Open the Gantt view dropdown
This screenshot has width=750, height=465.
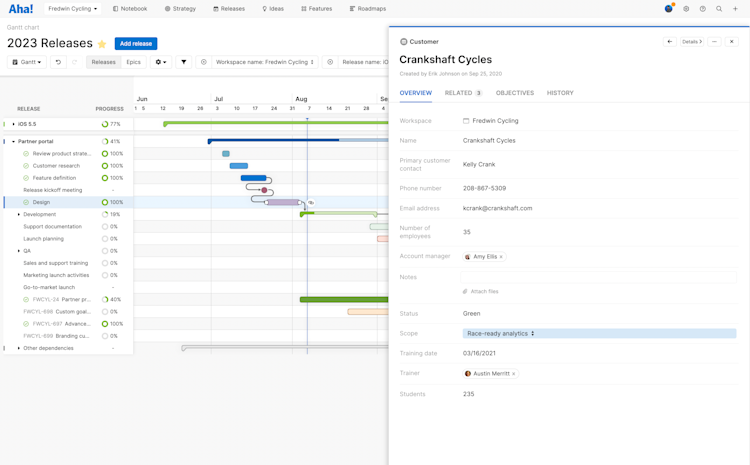[27, 62]
